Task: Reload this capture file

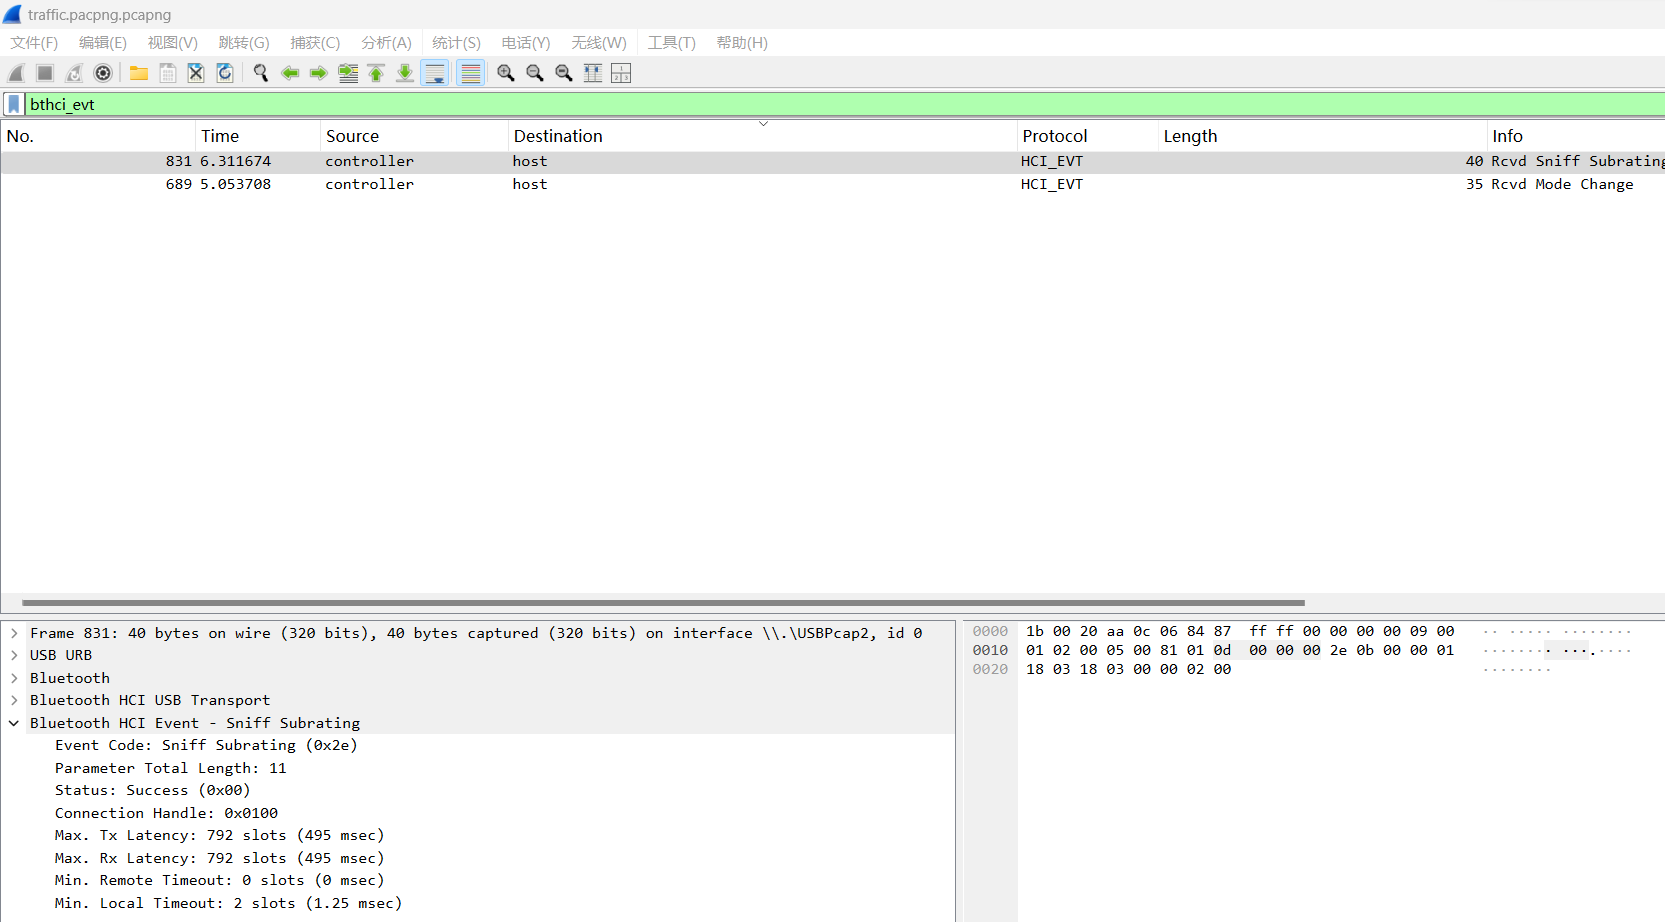Action: point(225,73)
